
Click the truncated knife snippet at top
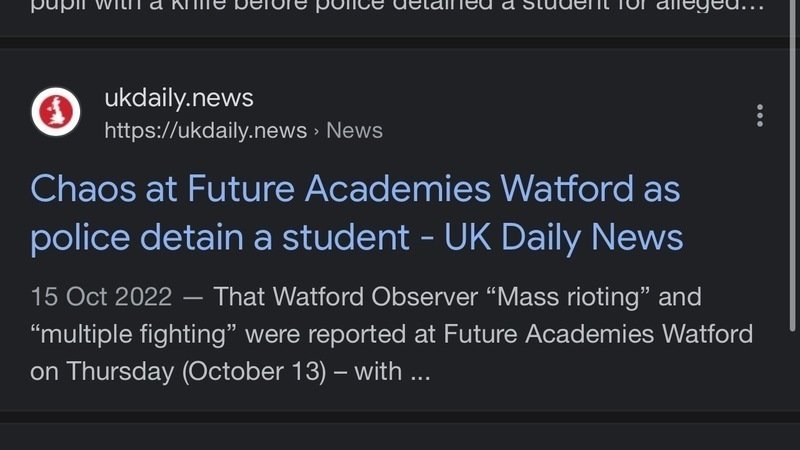[x=380, y=8]
